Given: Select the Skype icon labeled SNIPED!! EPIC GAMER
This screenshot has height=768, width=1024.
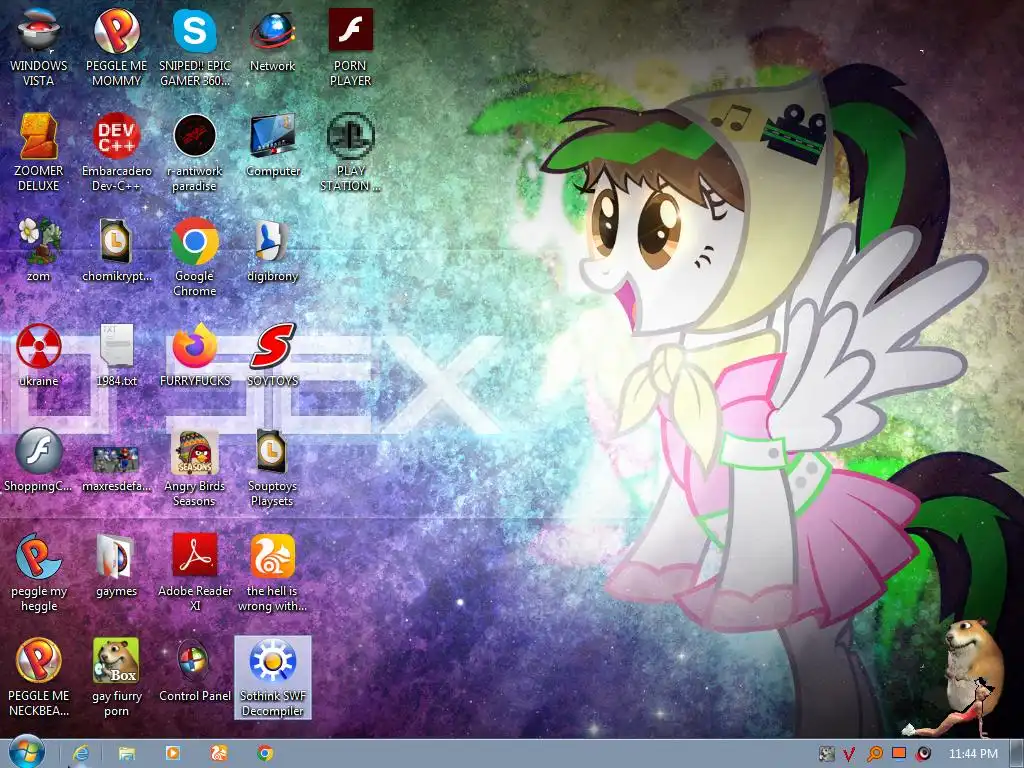Looking at the screenshot, I should [x=195, y=47].
